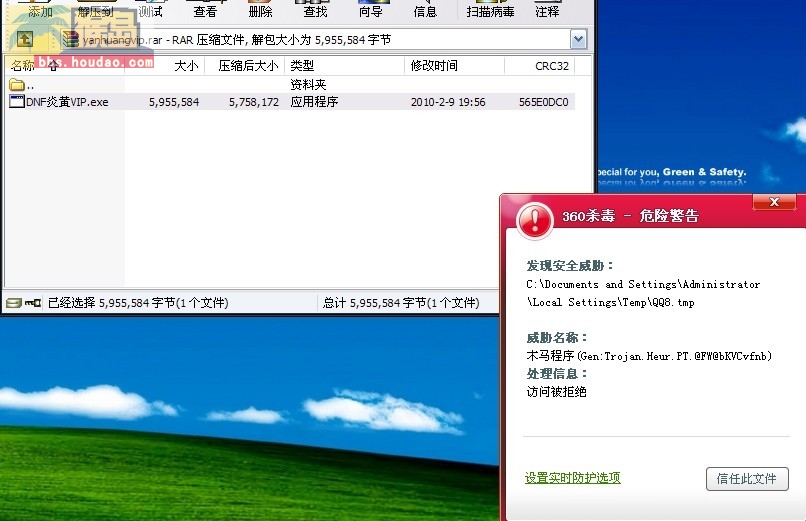
Task: Open 设置实时防护选项 link
Action: pos(572,478)
